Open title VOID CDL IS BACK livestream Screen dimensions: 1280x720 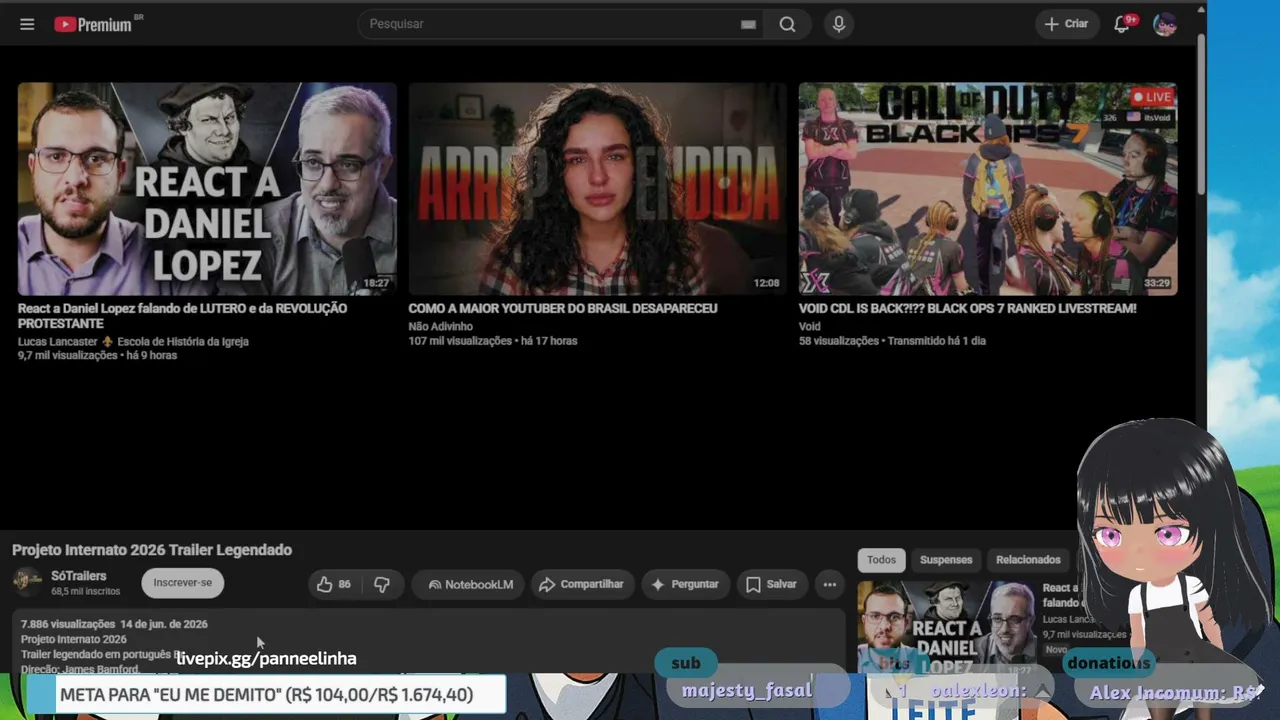tap(967, 309)
